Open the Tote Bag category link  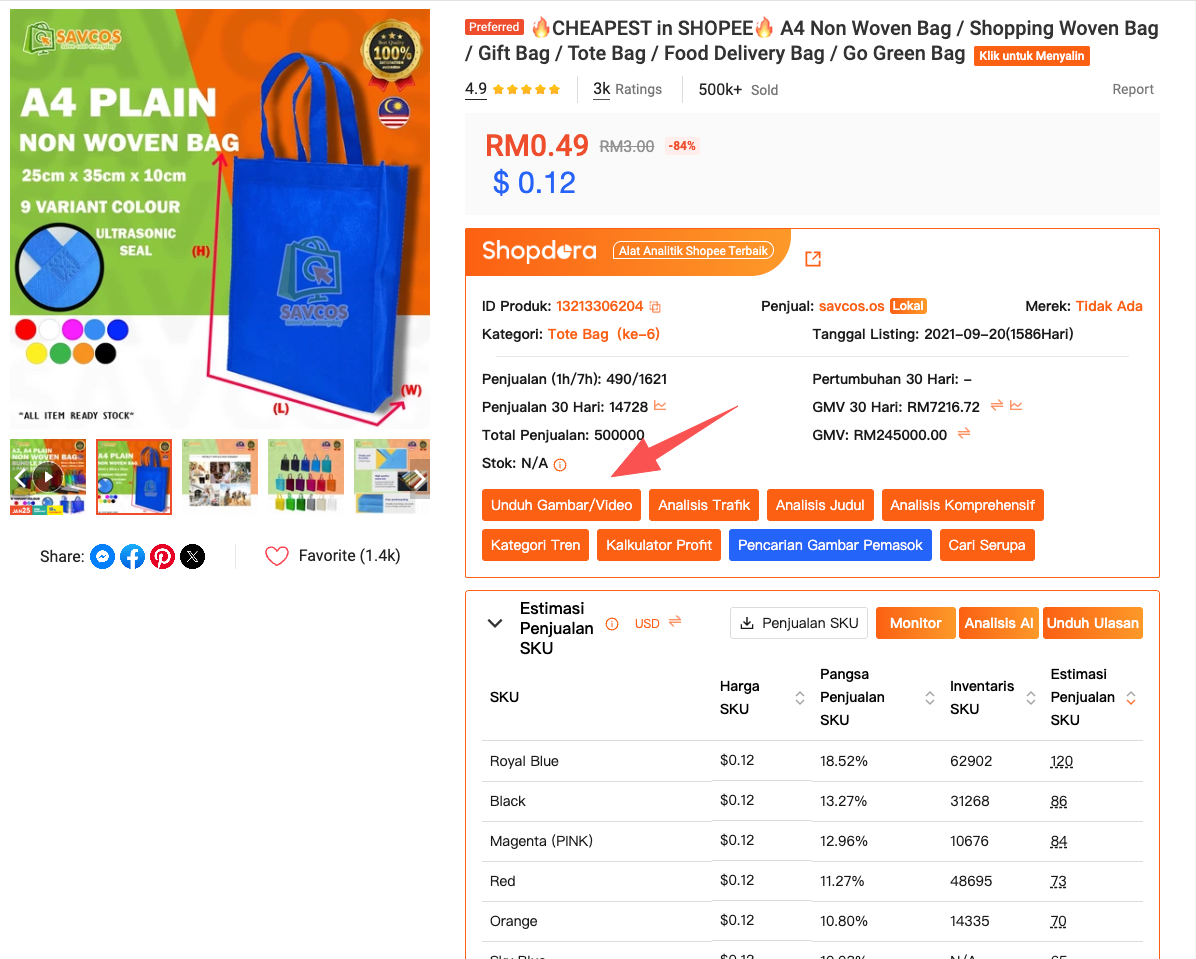point(604,334)
